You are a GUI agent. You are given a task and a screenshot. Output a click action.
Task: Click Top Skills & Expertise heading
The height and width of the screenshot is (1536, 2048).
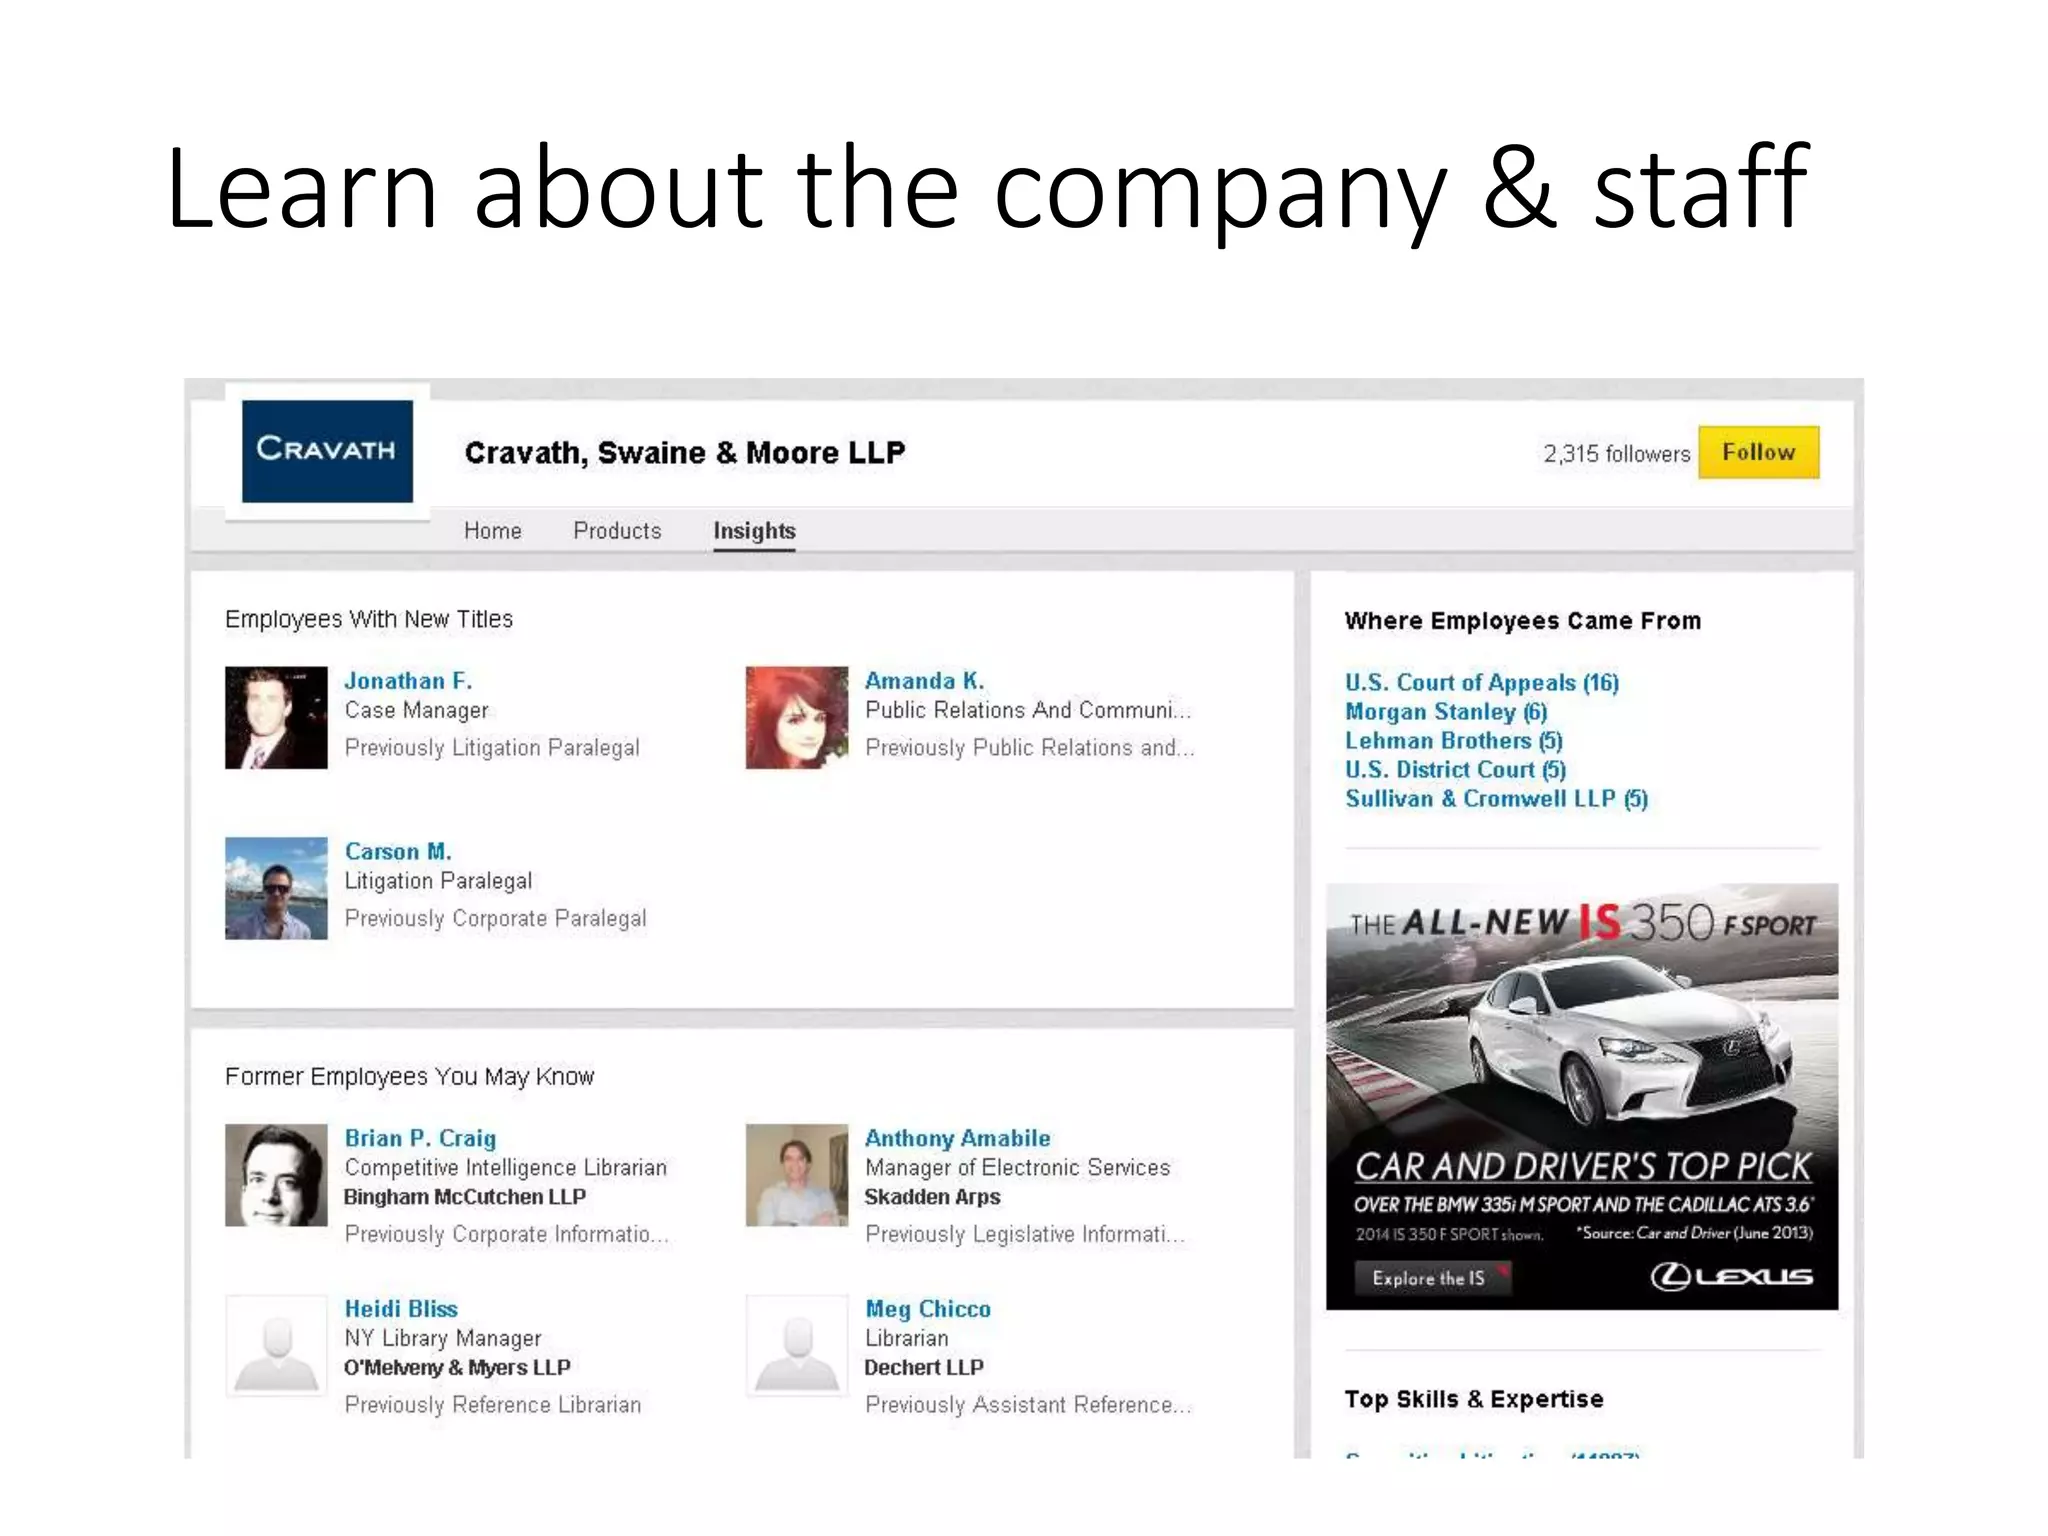click(x=1474, y=1399)
